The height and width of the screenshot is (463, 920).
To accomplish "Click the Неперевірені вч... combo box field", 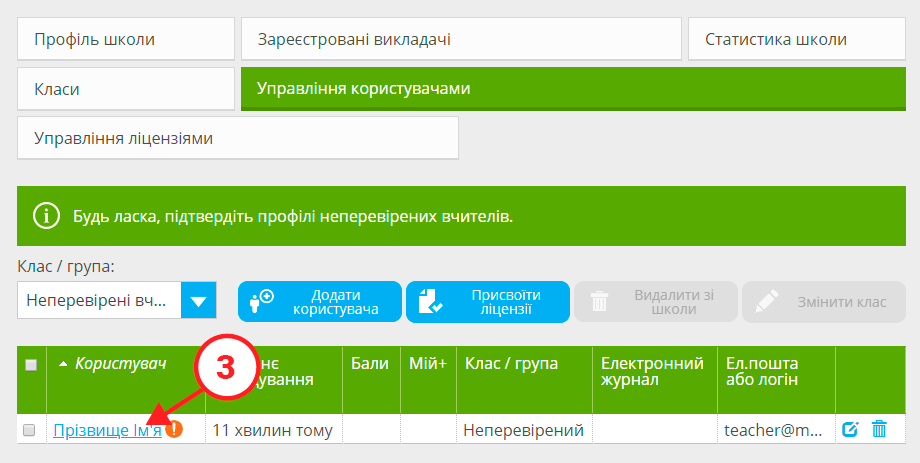I will 99,300.
